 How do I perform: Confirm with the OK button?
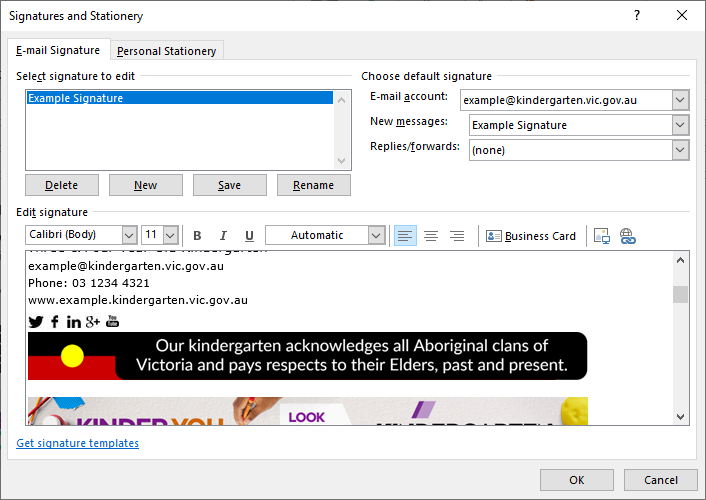pos(577,480)
